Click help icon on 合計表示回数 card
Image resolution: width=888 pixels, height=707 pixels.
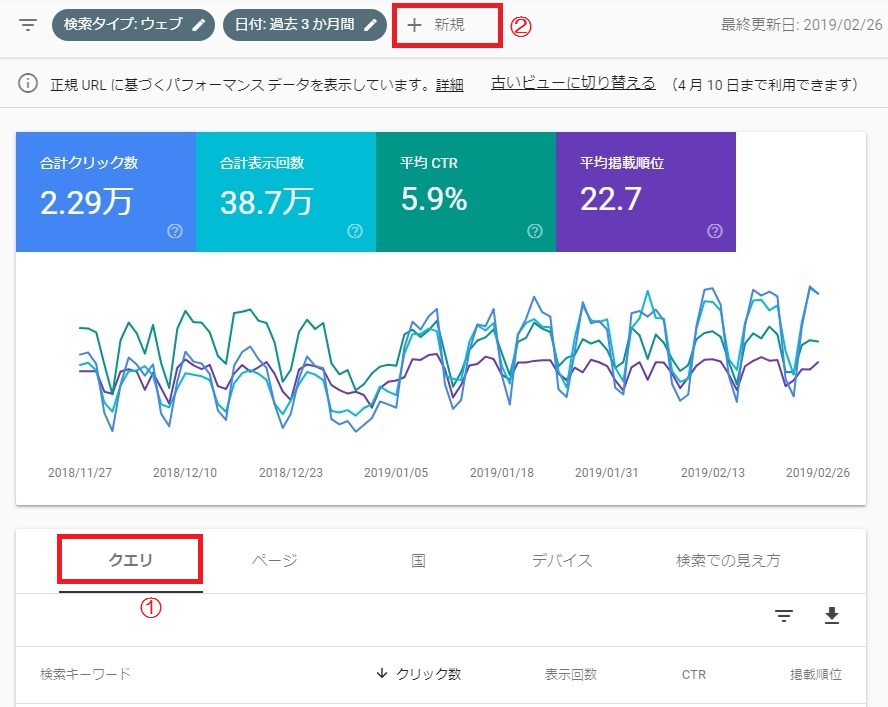point(355,231)
